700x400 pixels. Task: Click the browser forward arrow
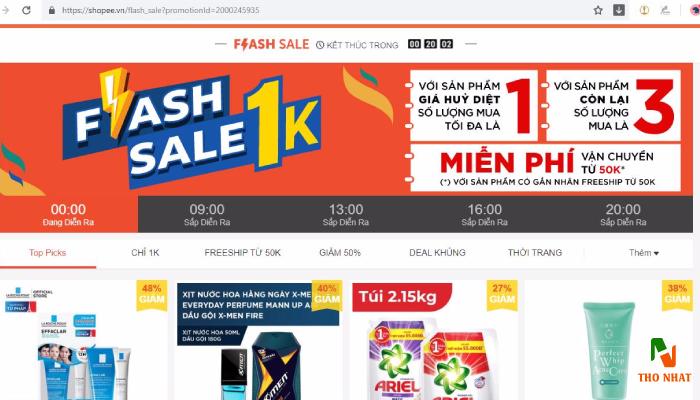click(x=6, y=10)
